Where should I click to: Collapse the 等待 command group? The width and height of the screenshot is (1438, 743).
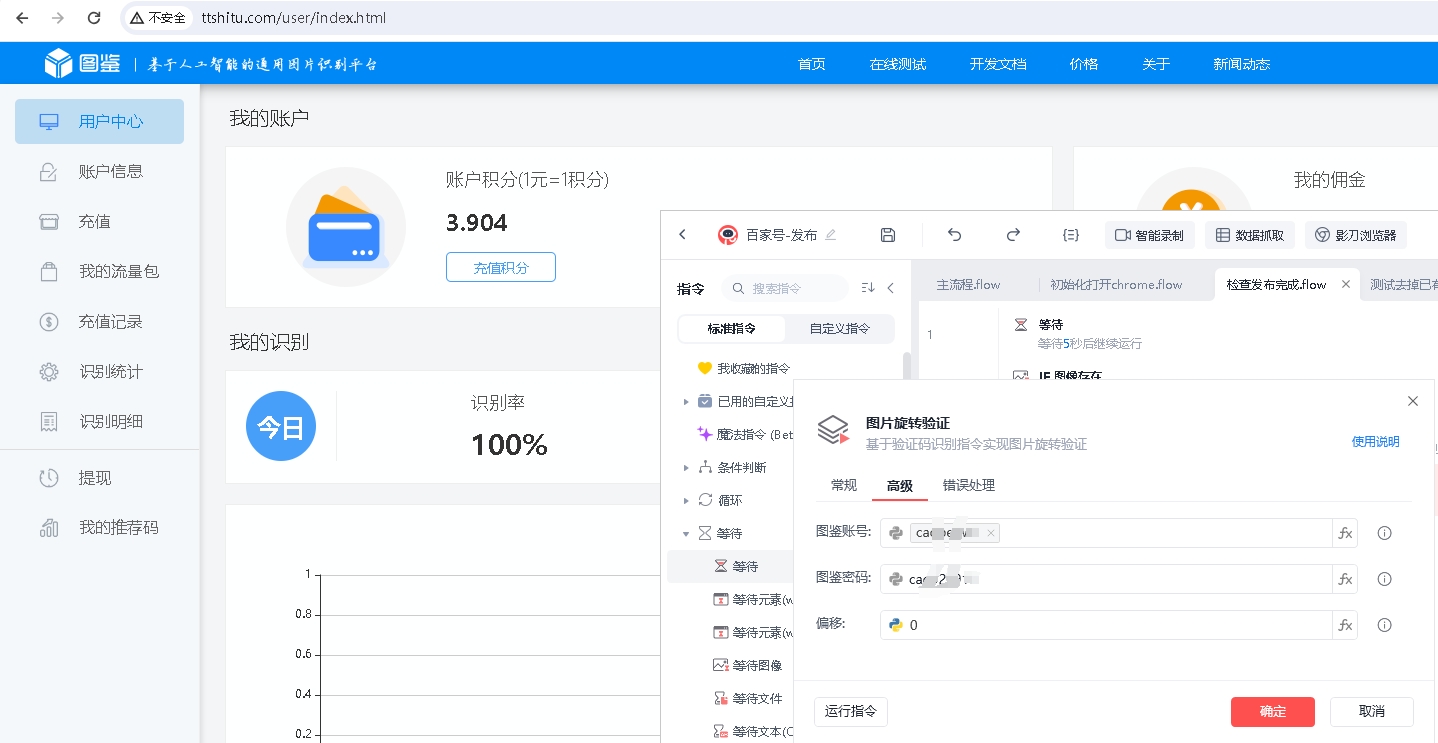[686, 533]
